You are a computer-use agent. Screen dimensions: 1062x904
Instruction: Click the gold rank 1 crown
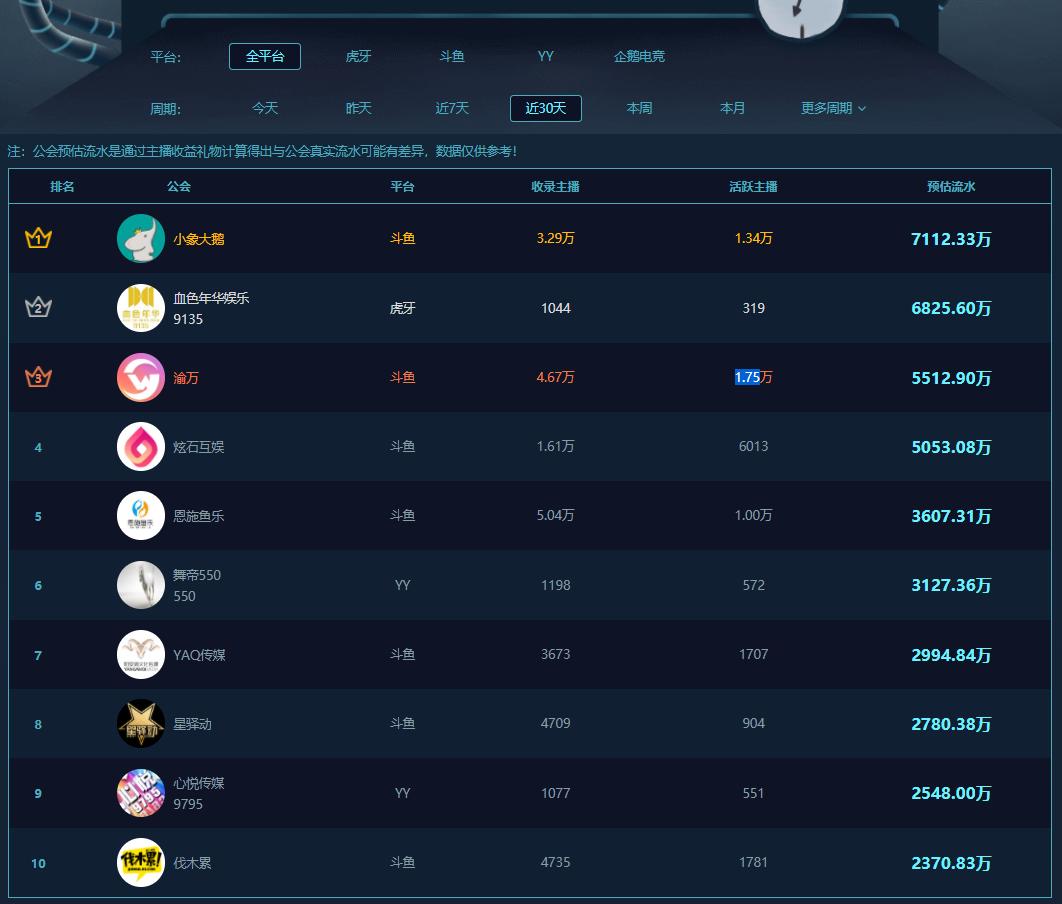[38, 238]
